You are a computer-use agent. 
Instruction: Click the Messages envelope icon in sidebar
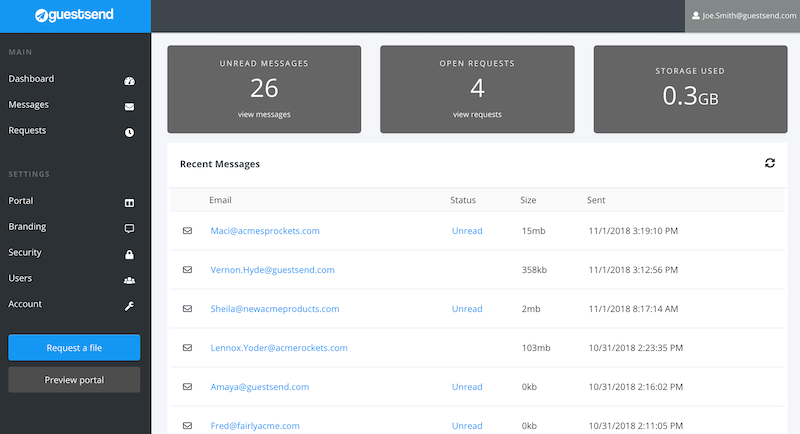(x=130, y=107)
